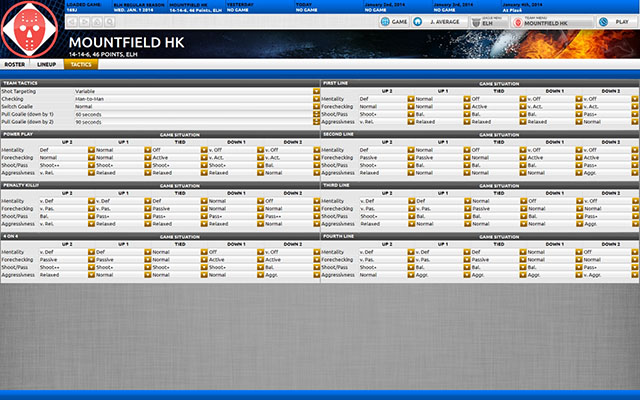Go forward with the right arrow toolbar icon
Screen dimensions: 640x400
tap(84, 22)
